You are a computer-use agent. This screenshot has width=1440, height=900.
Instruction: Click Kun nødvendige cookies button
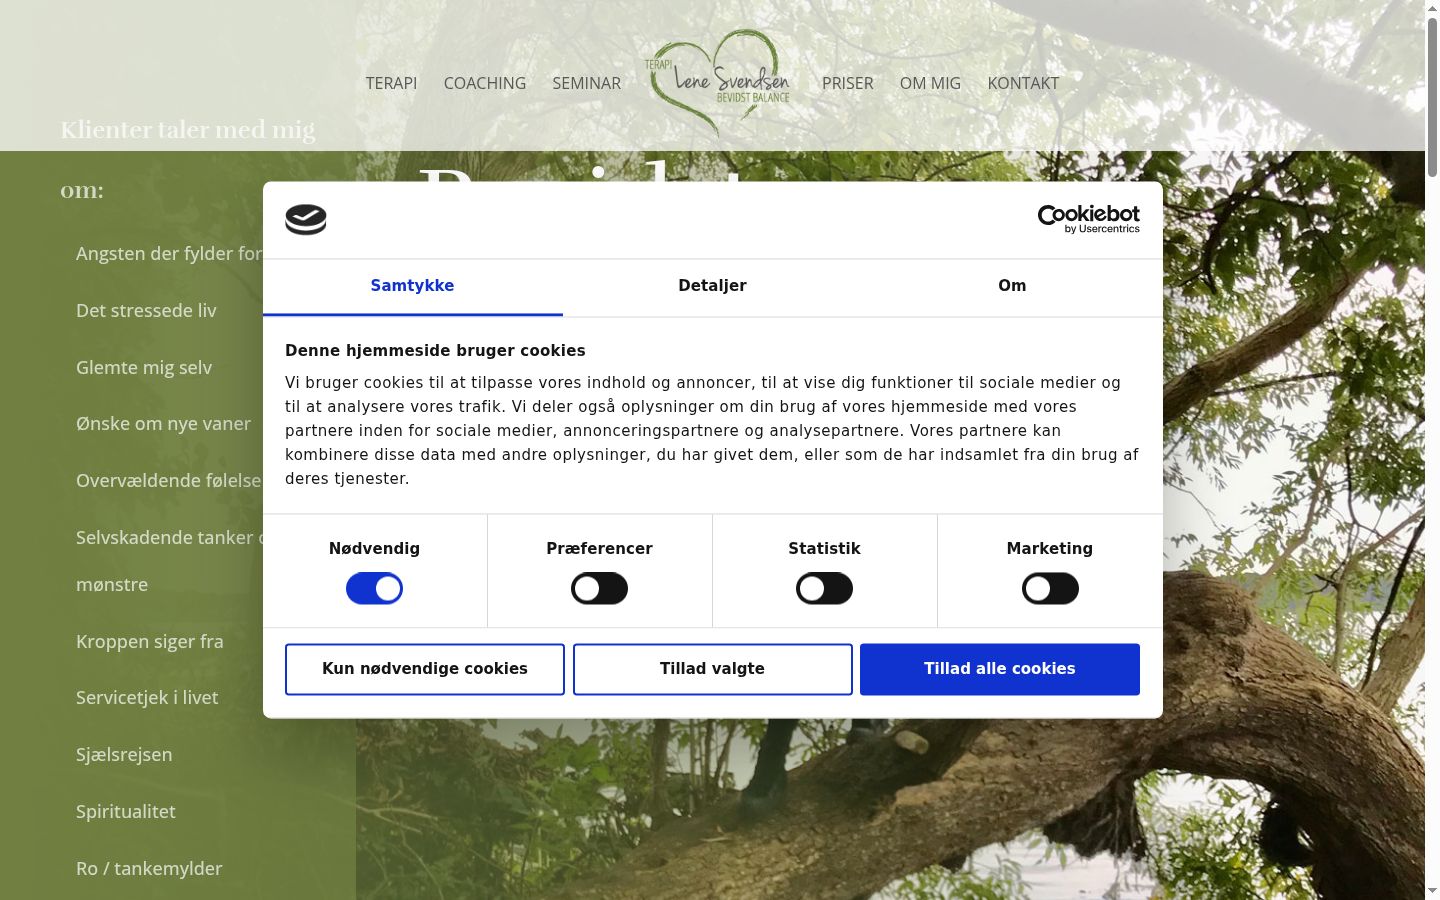(x=425, y=669)
